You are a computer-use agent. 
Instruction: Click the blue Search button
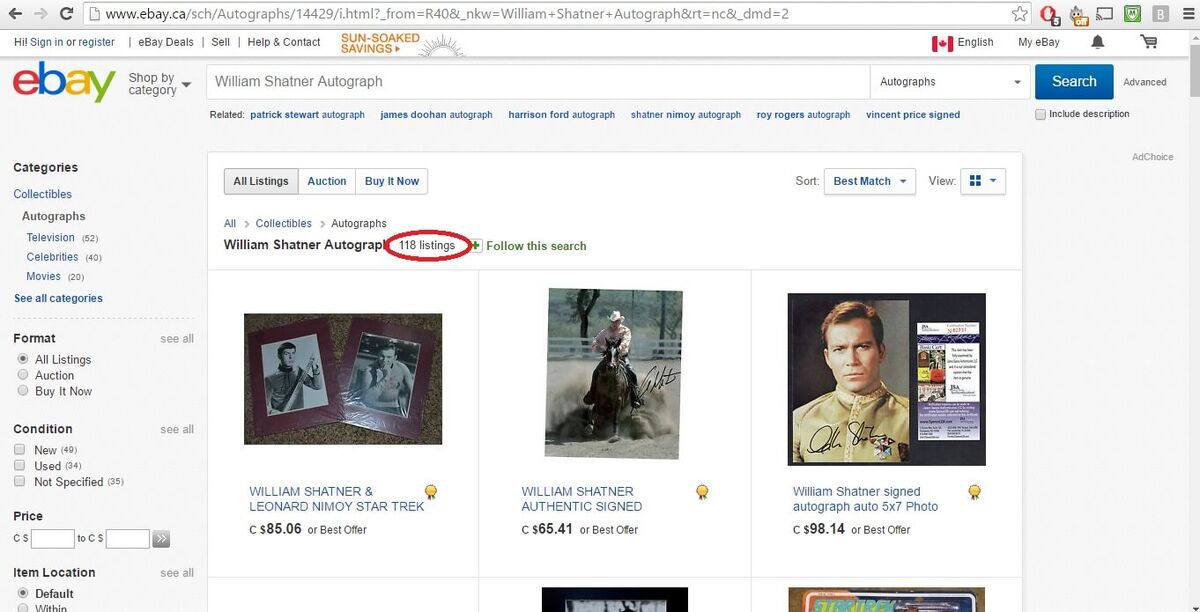(1074, 82)
